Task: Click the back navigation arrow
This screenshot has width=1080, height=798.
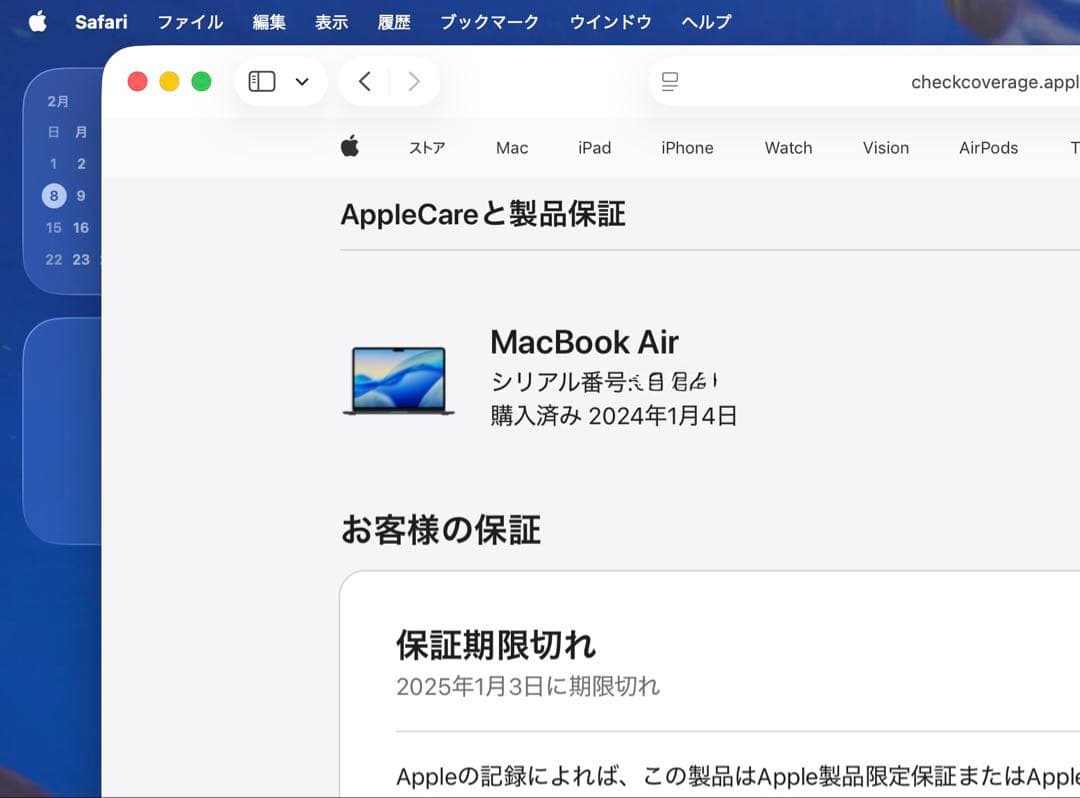Action: (x=363, y=81)
